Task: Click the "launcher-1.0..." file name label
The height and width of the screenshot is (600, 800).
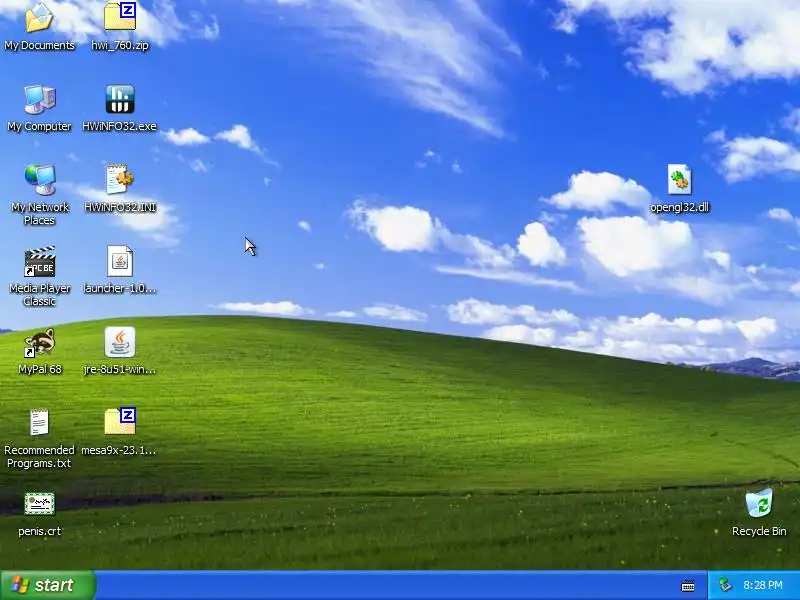Action: [120, 288]
